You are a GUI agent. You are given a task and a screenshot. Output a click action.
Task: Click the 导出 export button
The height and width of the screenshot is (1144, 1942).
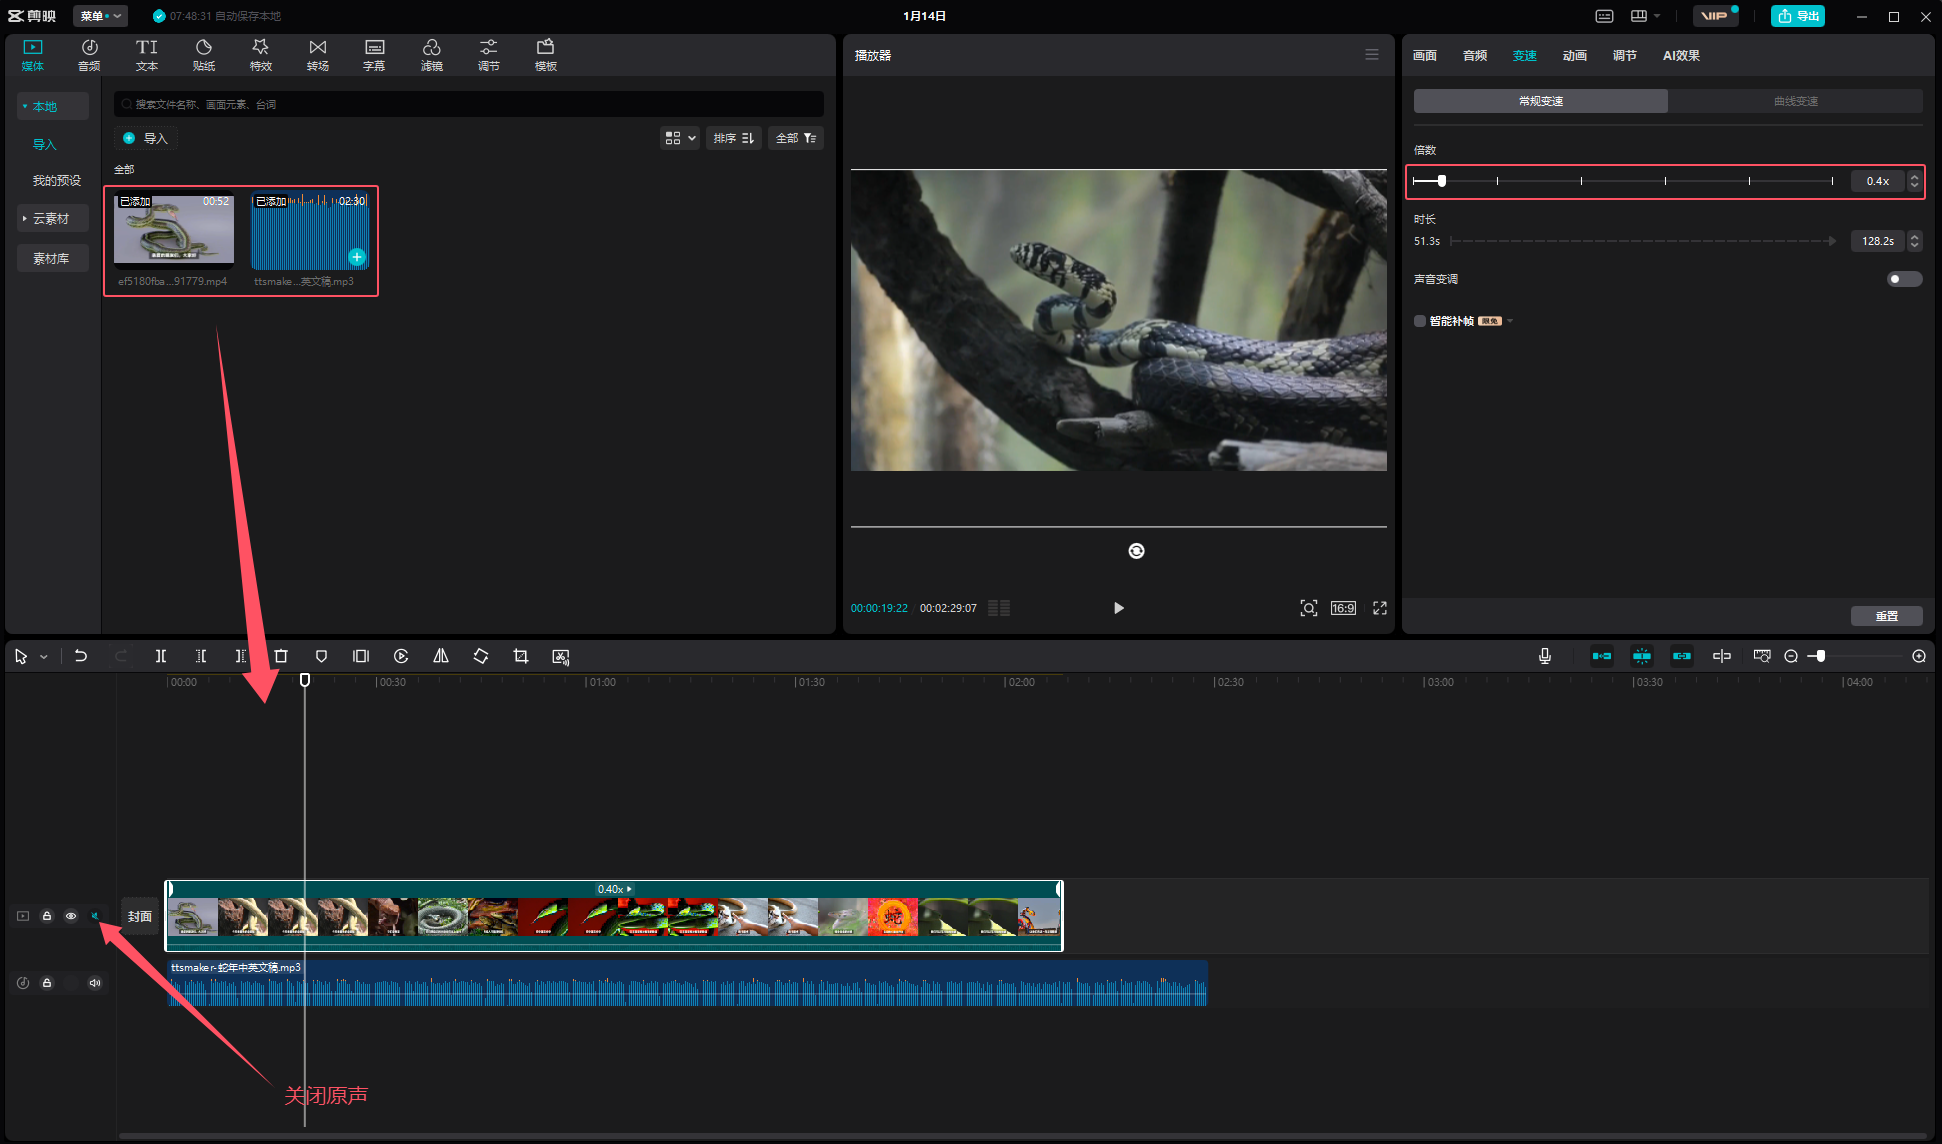click(x=1798, y=16)
